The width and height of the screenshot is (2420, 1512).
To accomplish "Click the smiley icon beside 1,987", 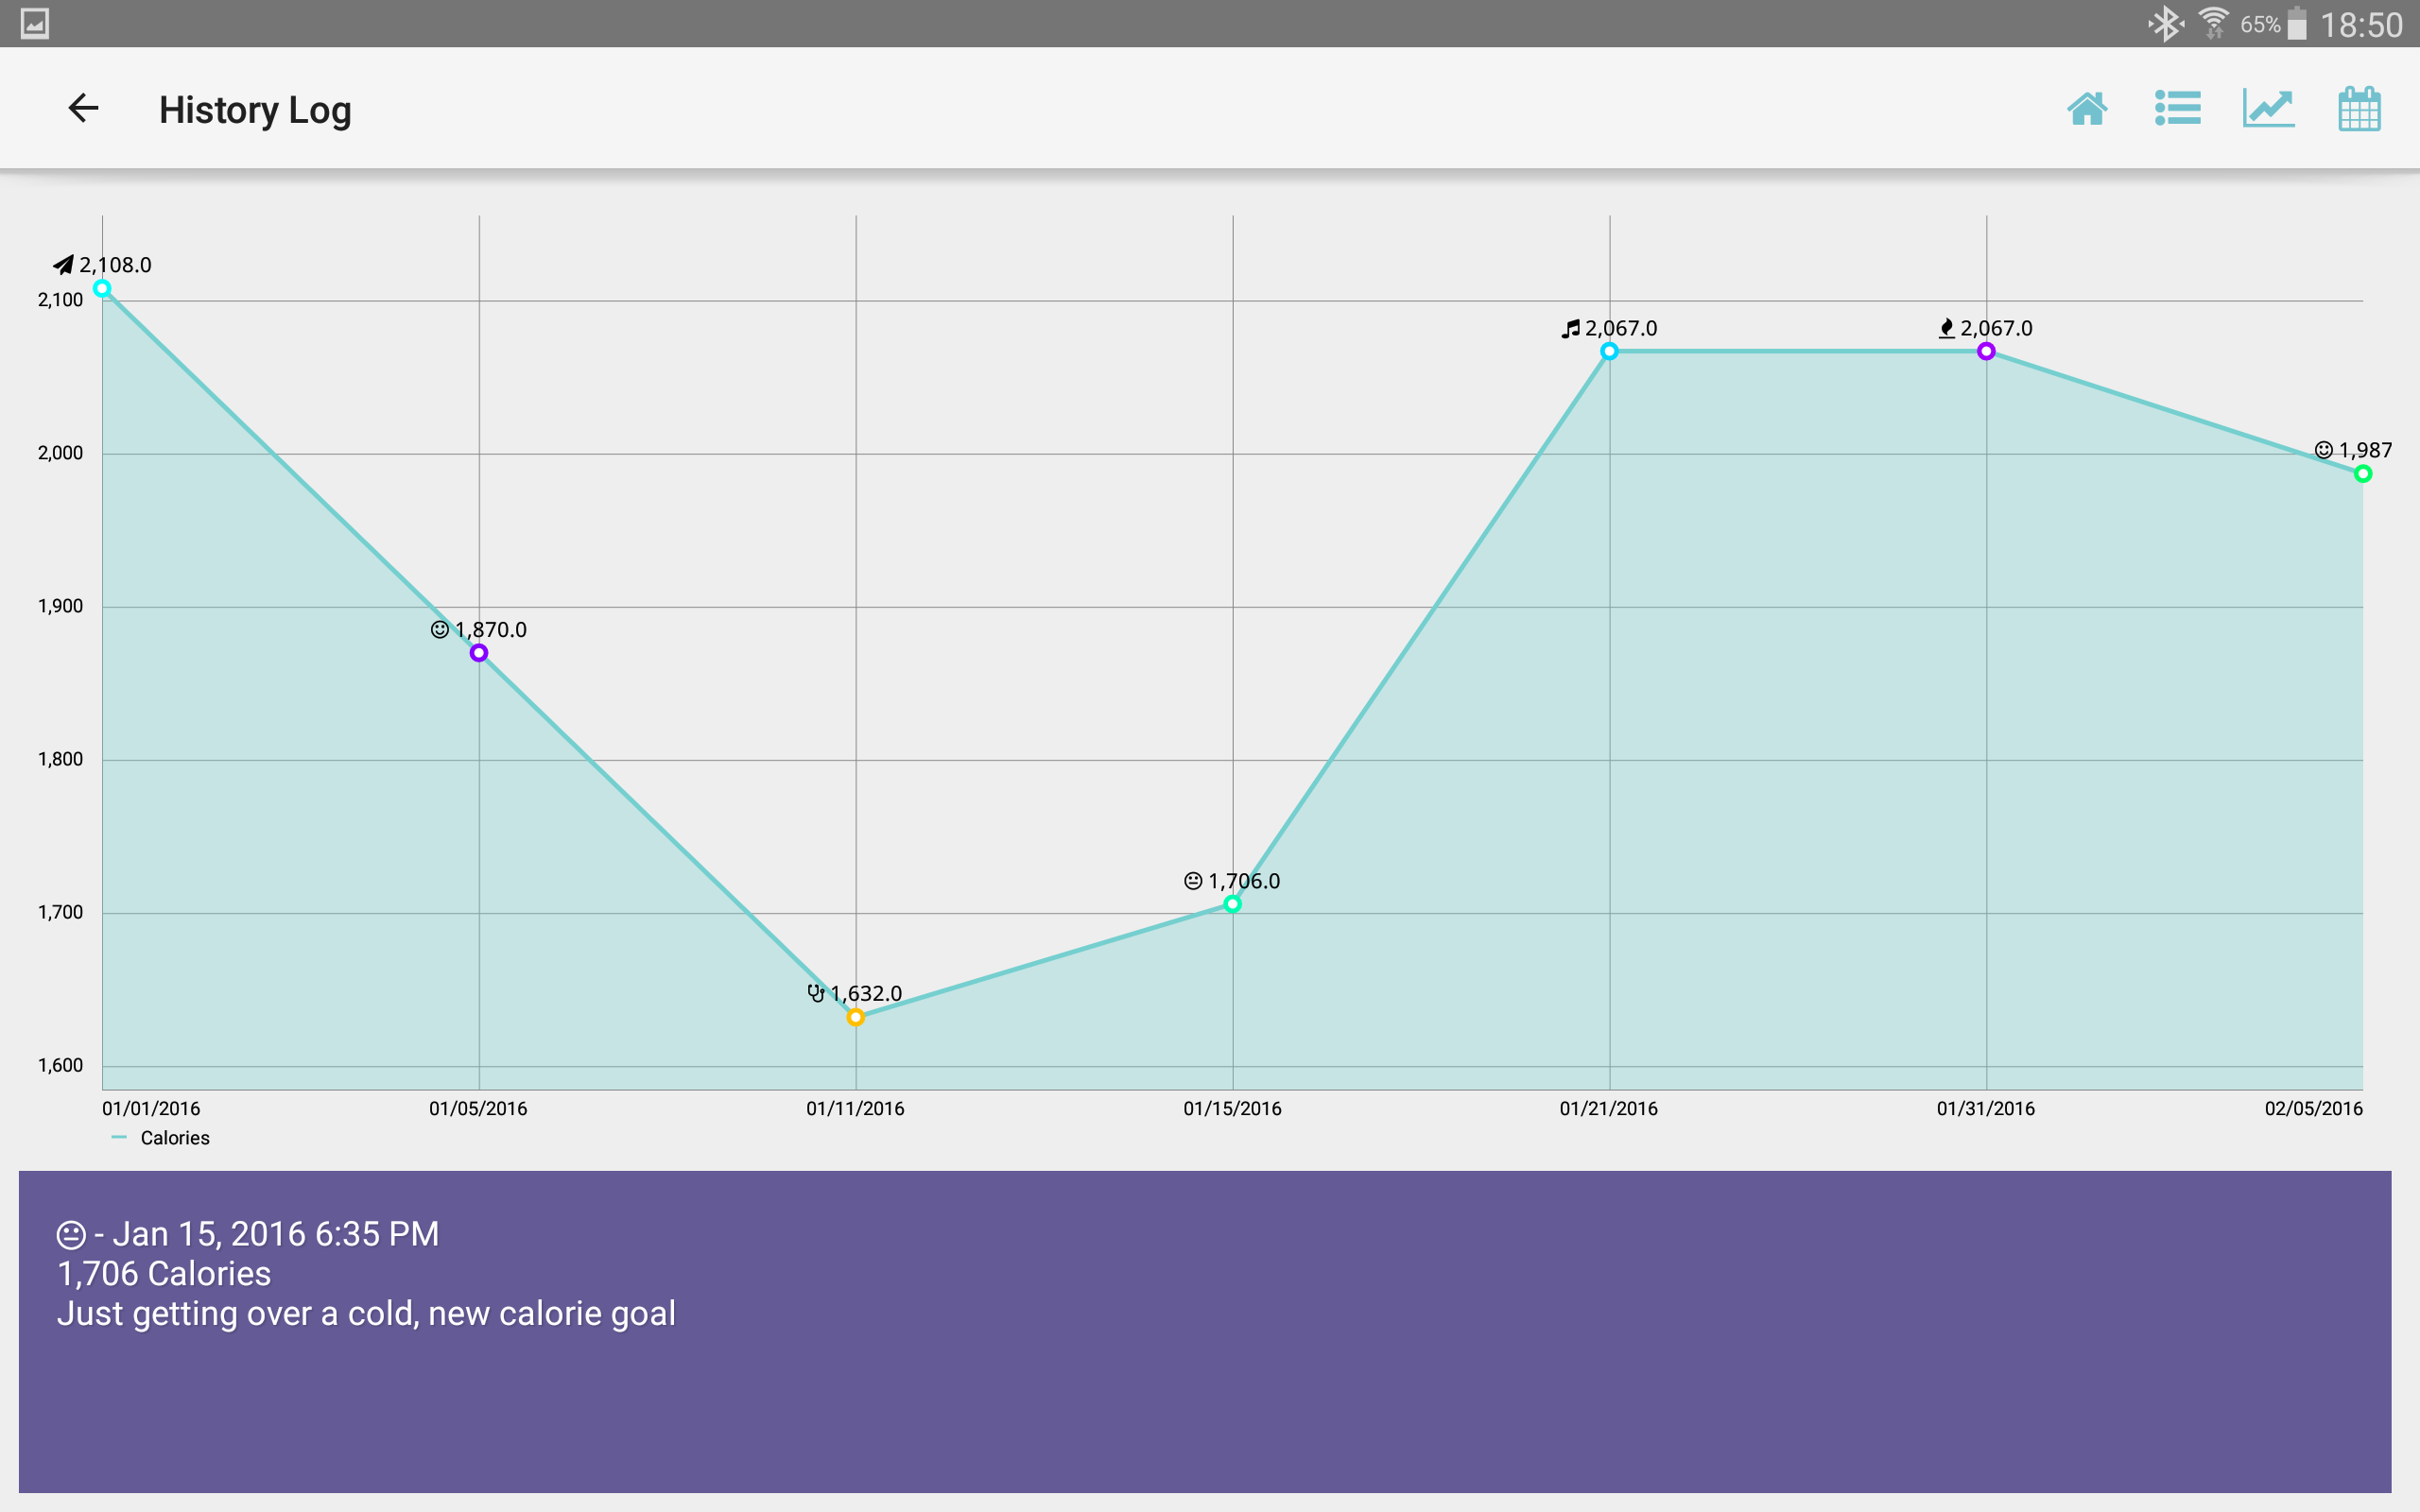I will coord(2324,450).
